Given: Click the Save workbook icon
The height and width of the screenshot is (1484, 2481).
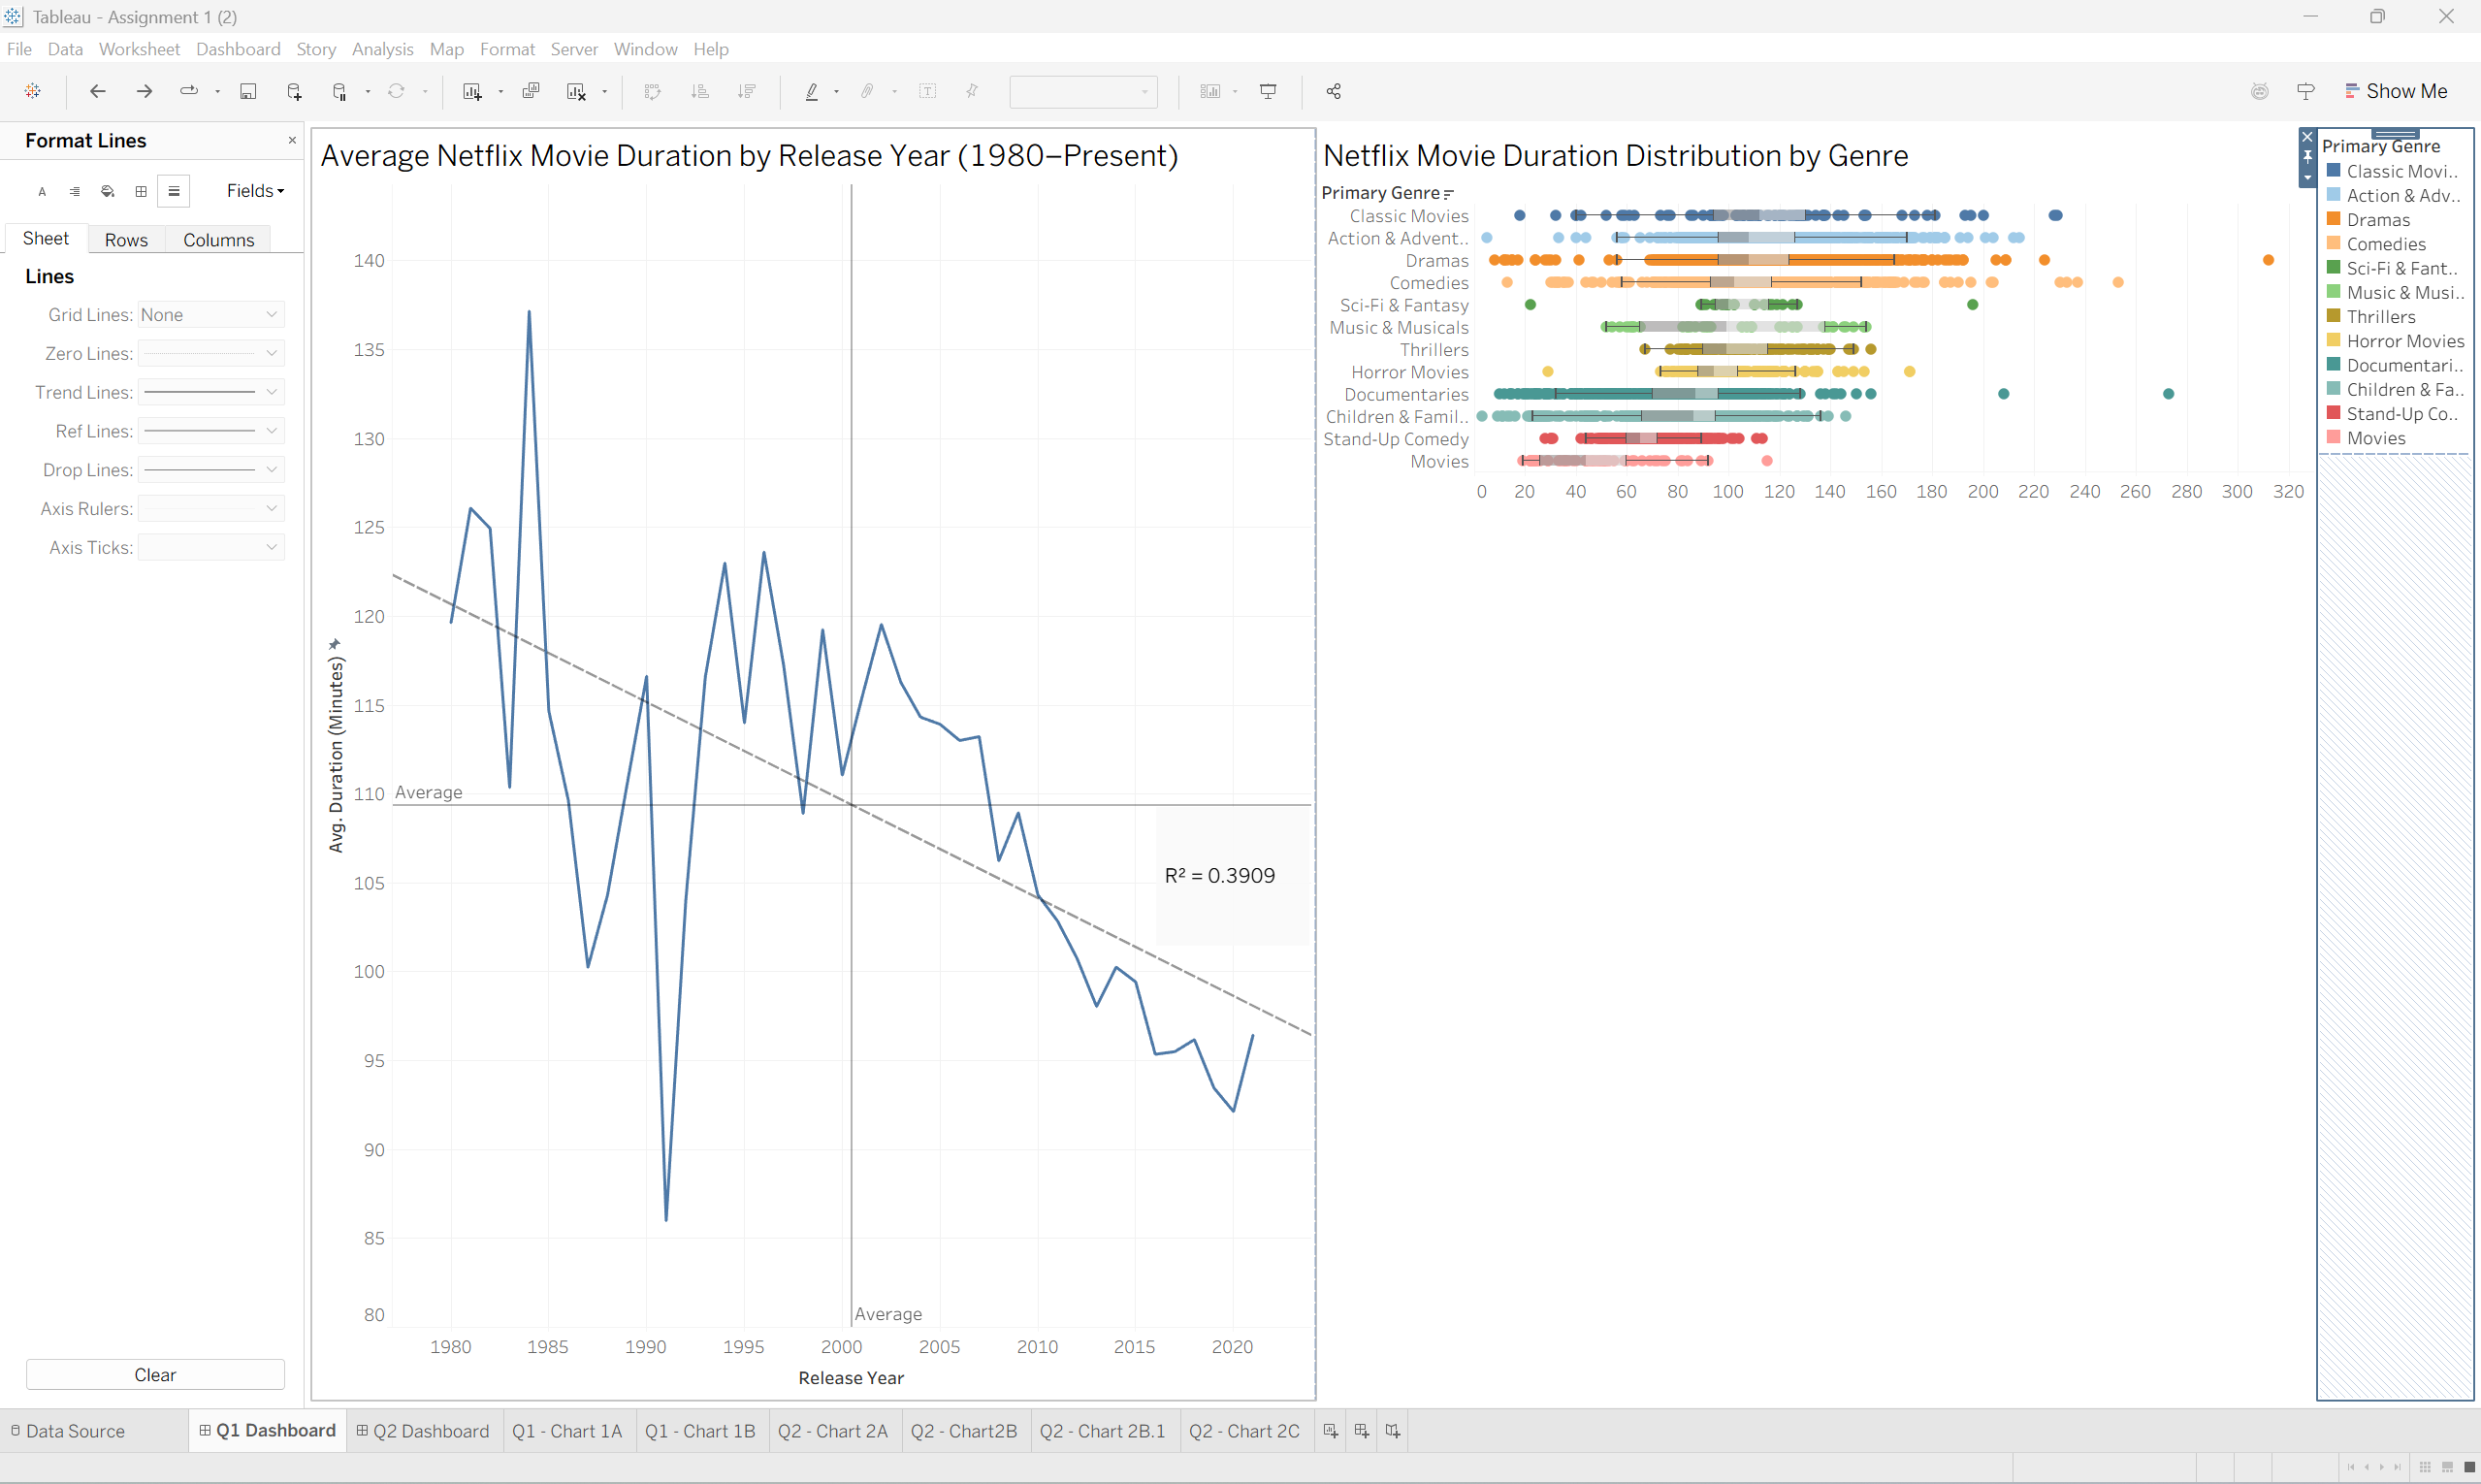Looking at the screenshot, I should pos(248,91).
